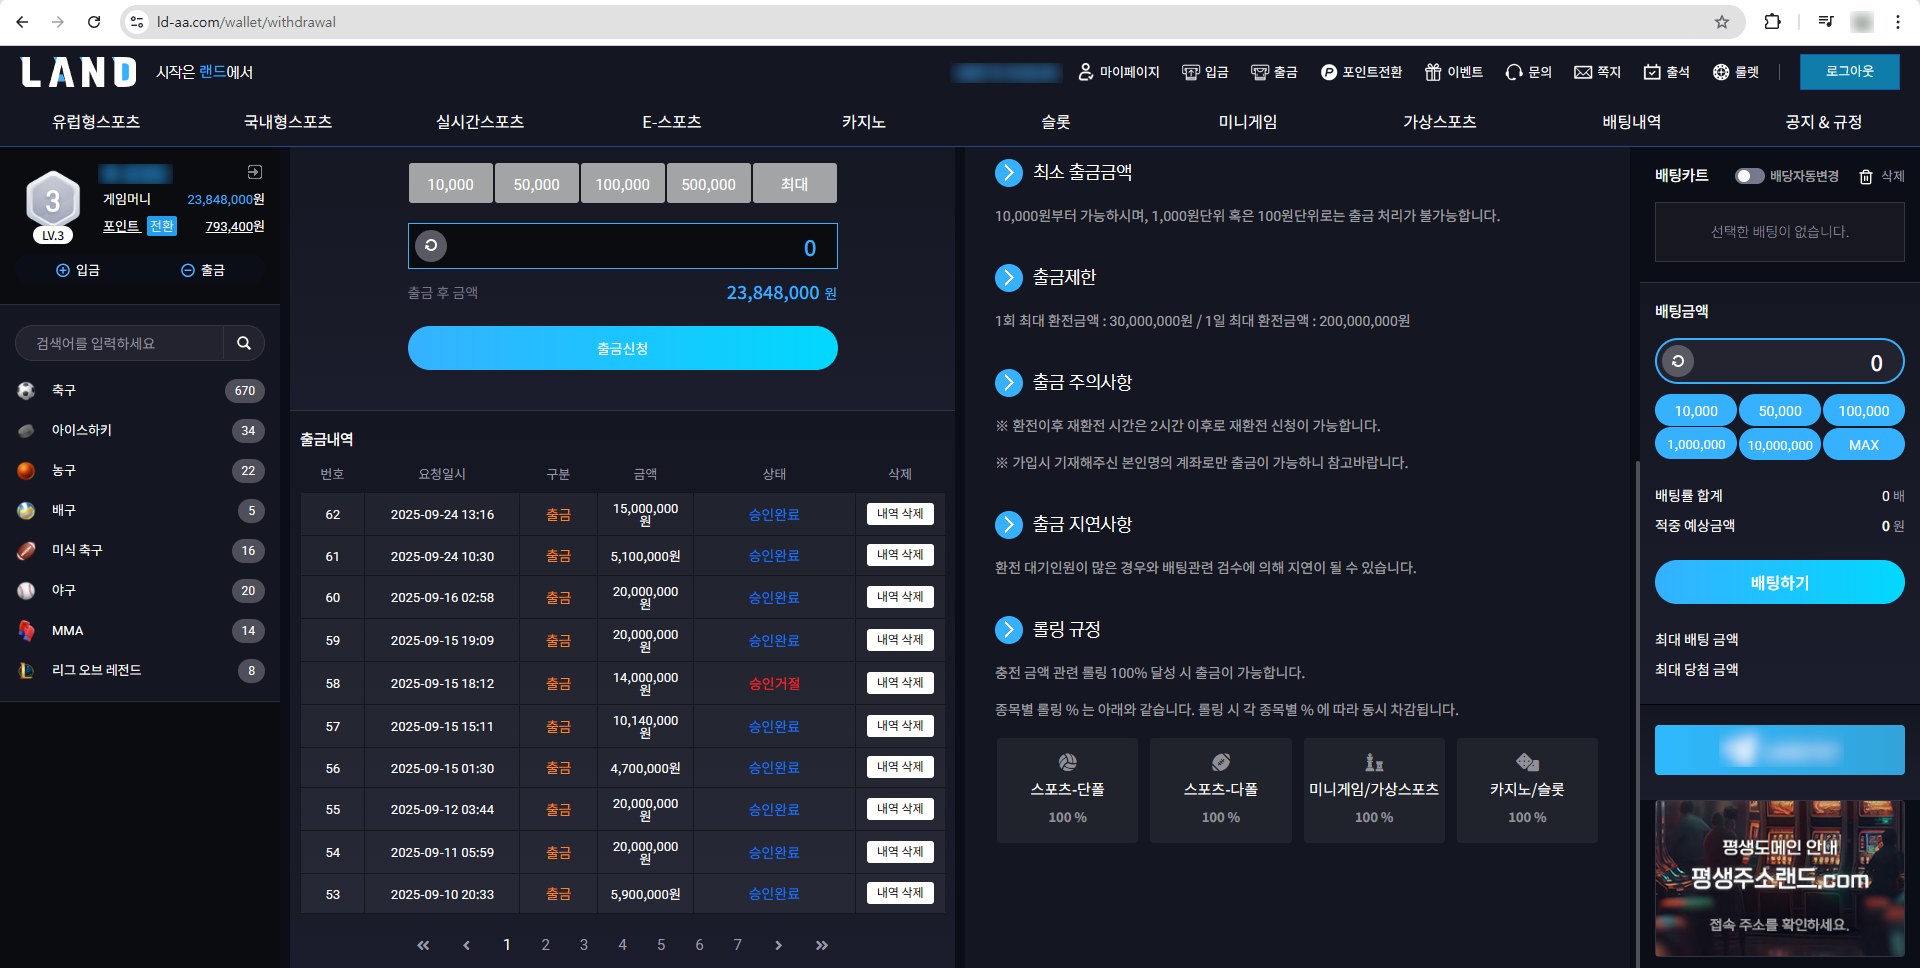Select 농구 in the sports list
Screen dimensions: 1920x968
[x=140, y=470]
